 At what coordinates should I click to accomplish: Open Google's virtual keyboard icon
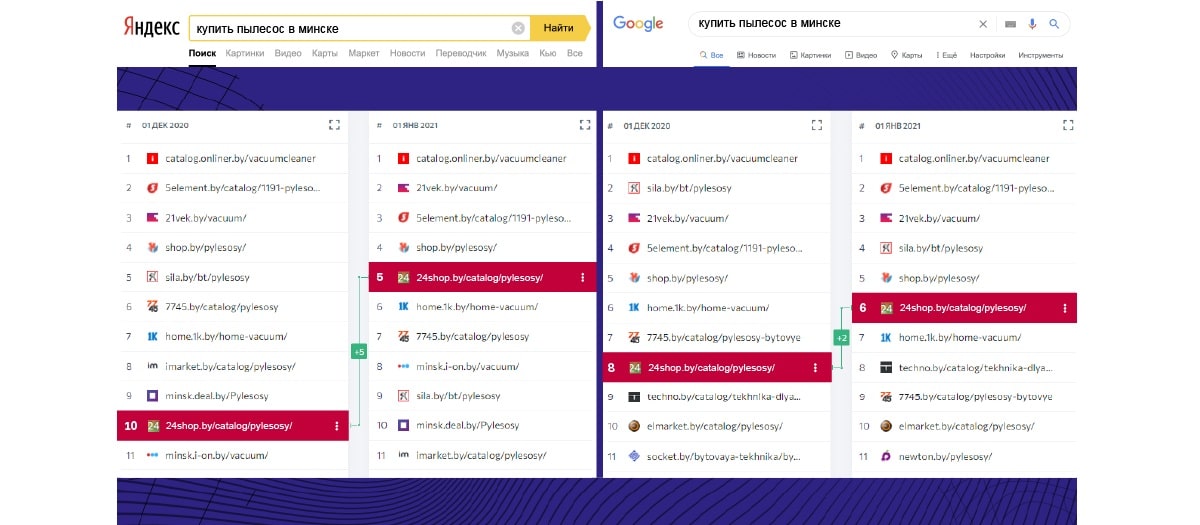(1010, 24)
